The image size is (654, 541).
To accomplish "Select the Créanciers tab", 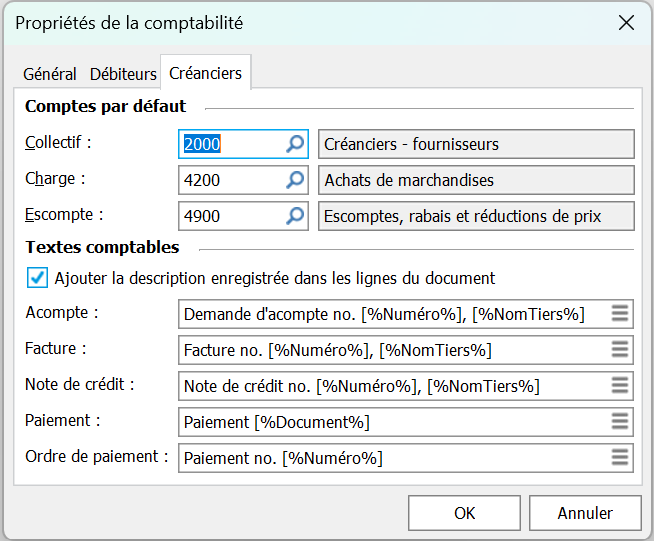I will point(205,73).
